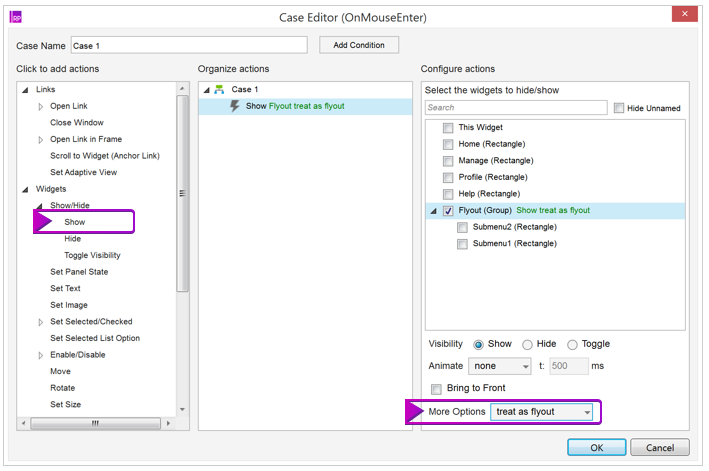This screenshot has height=471, width=709.
Task: Open the Animate dropdown
Action: pos(500,366)
